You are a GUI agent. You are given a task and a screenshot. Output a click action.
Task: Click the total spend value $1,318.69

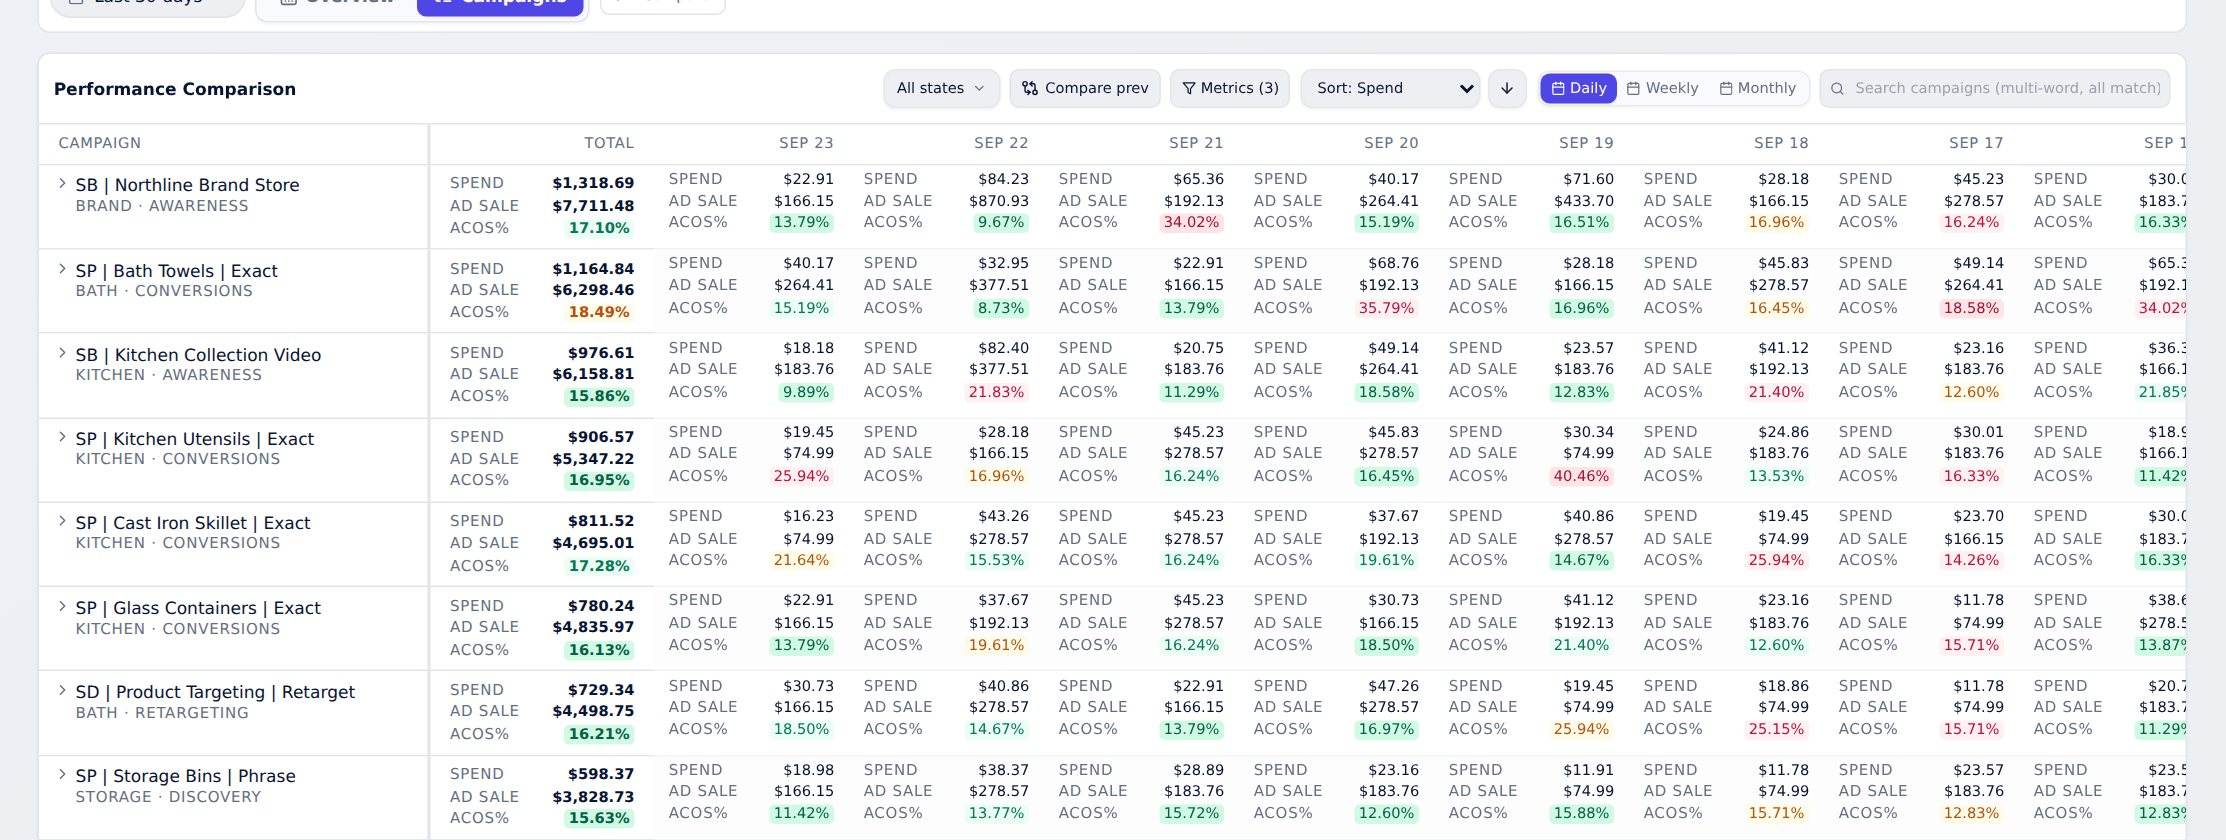click(593, 183)
